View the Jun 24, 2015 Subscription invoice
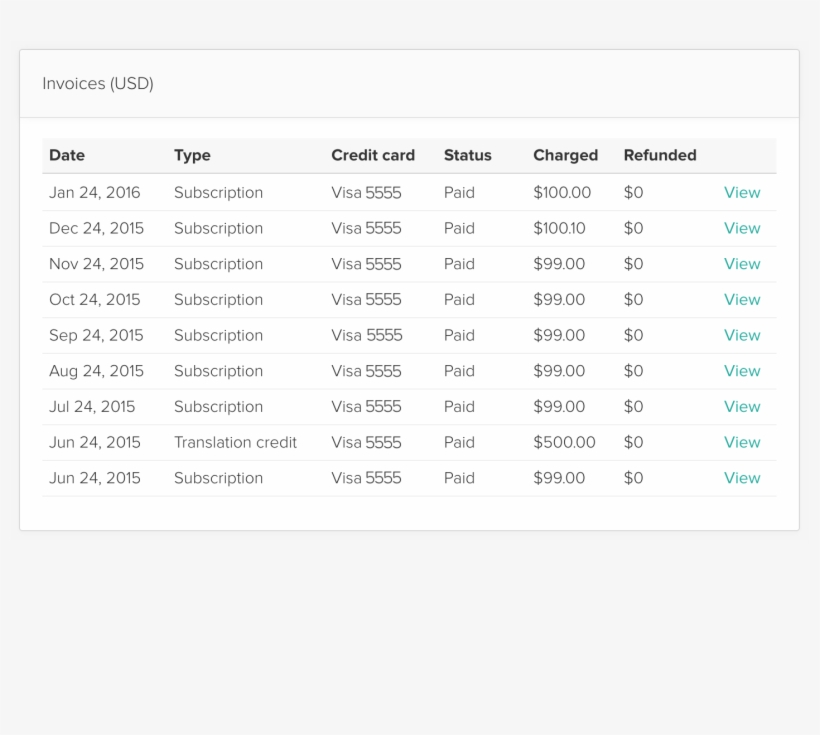Image resolution: width=820 pixels, height=735 pixels. pyautogui.click(x=742, y=478)
